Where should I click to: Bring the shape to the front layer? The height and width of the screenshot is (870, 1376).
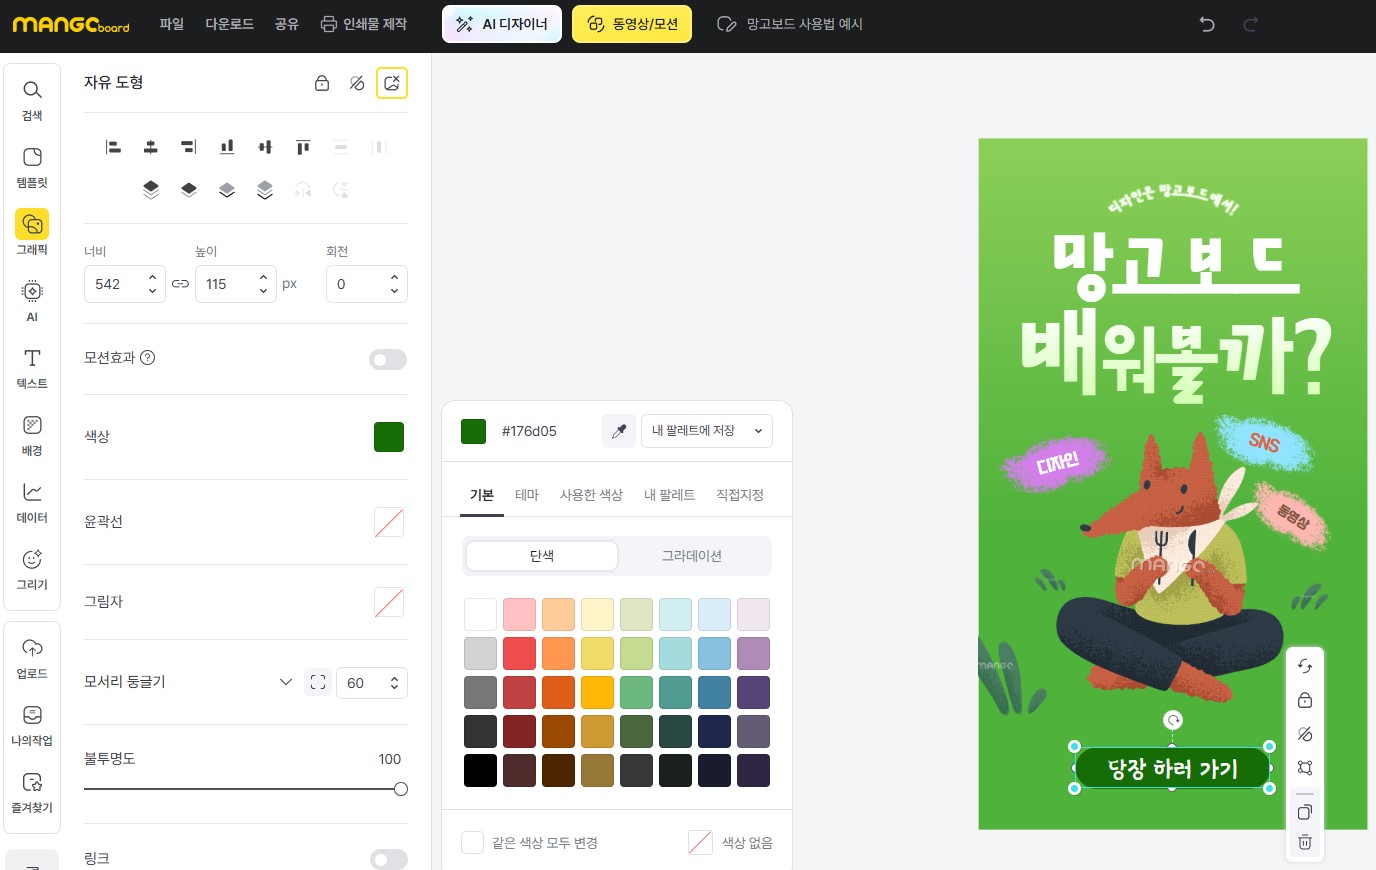pos(151,190)
